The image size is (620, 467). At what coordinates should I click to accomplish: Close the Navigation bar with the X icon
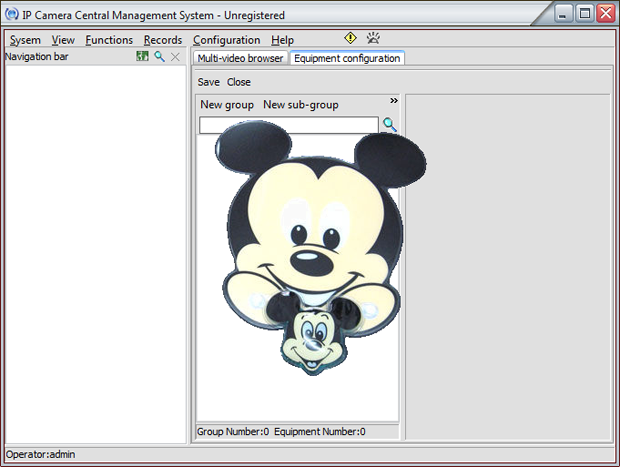175,57
